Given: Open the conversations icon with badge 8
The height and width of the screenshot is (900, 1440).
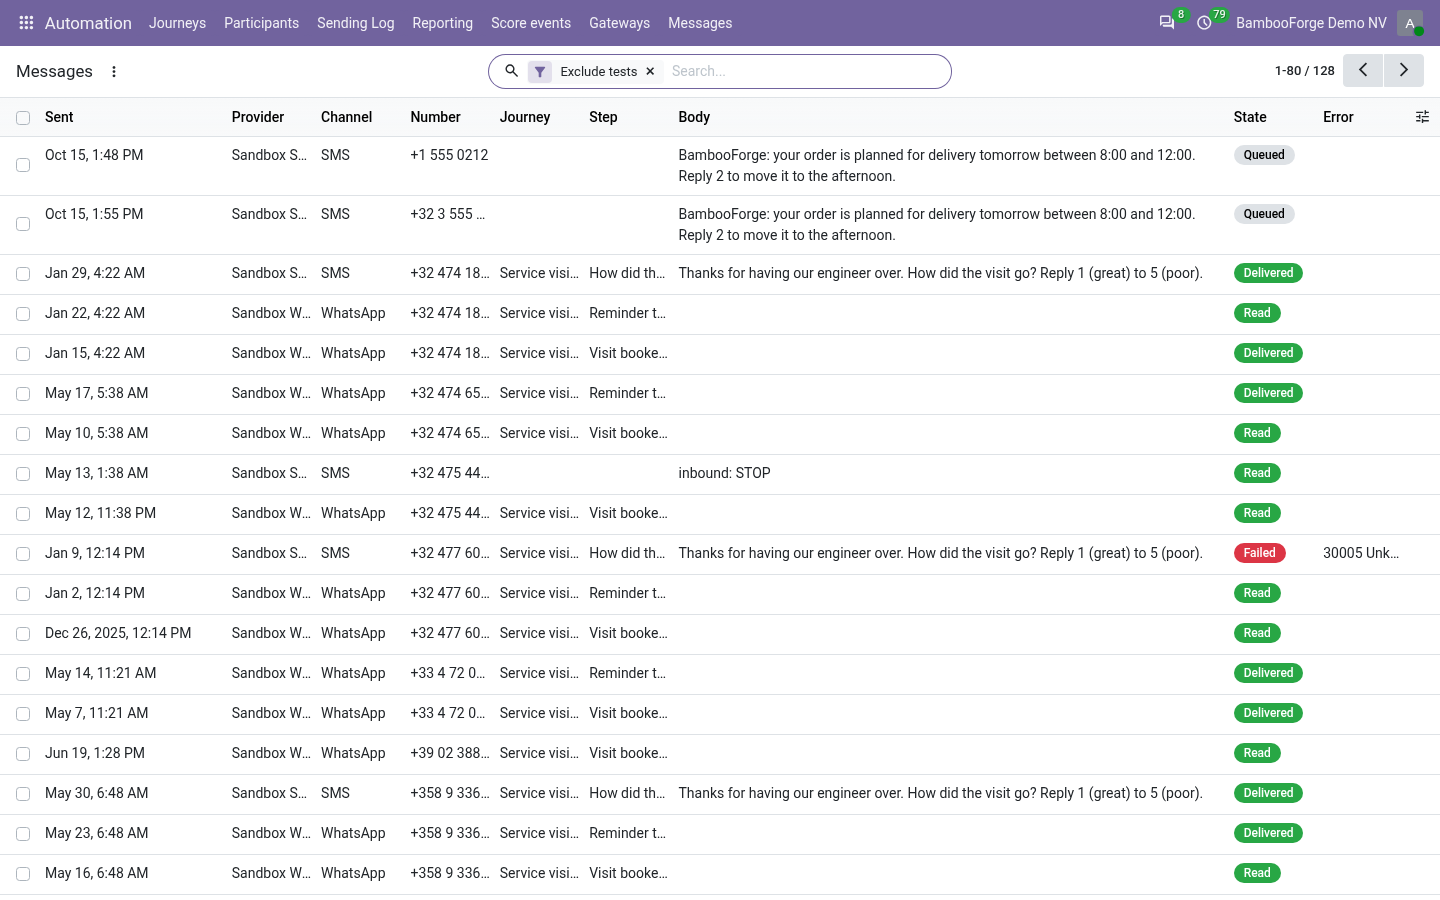Looking at the screenshot, I should (x=1167, y=23).
